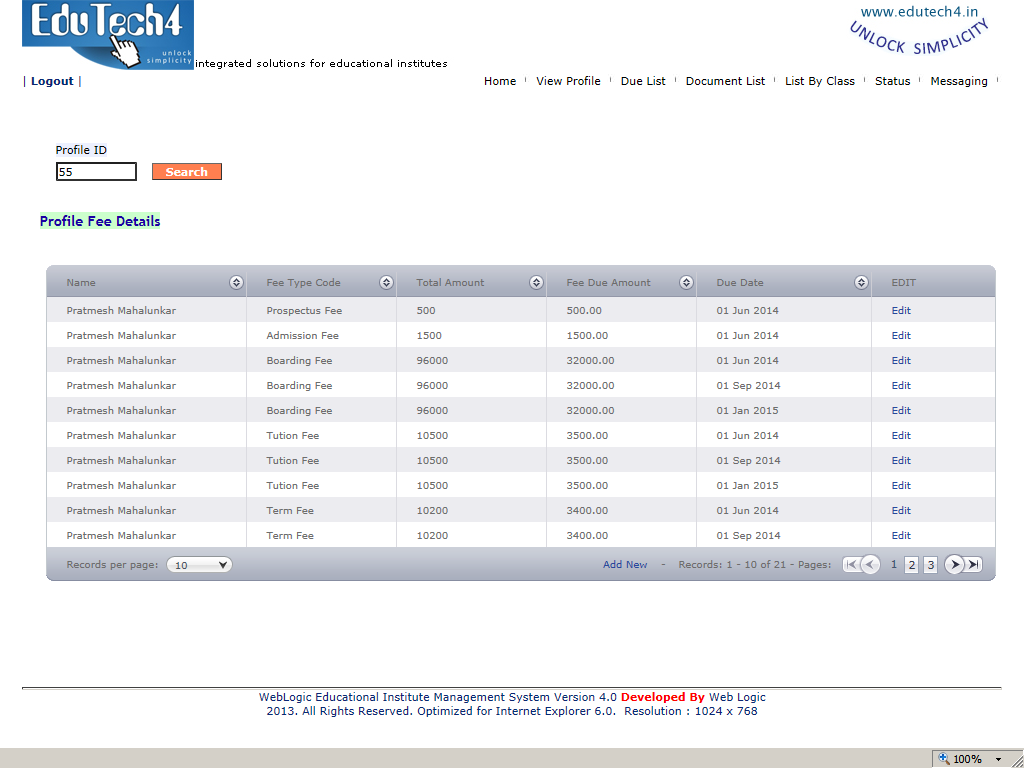Viewport: 1024px width, 768px height.
Task: Click the EduTech4 logo image
Action: coord(108,34)
